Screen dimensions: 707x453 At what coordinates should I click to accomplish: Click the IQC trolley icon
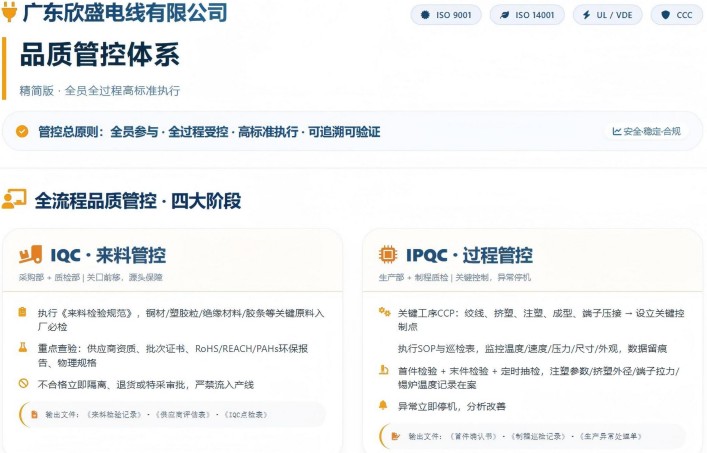(31, 255)
